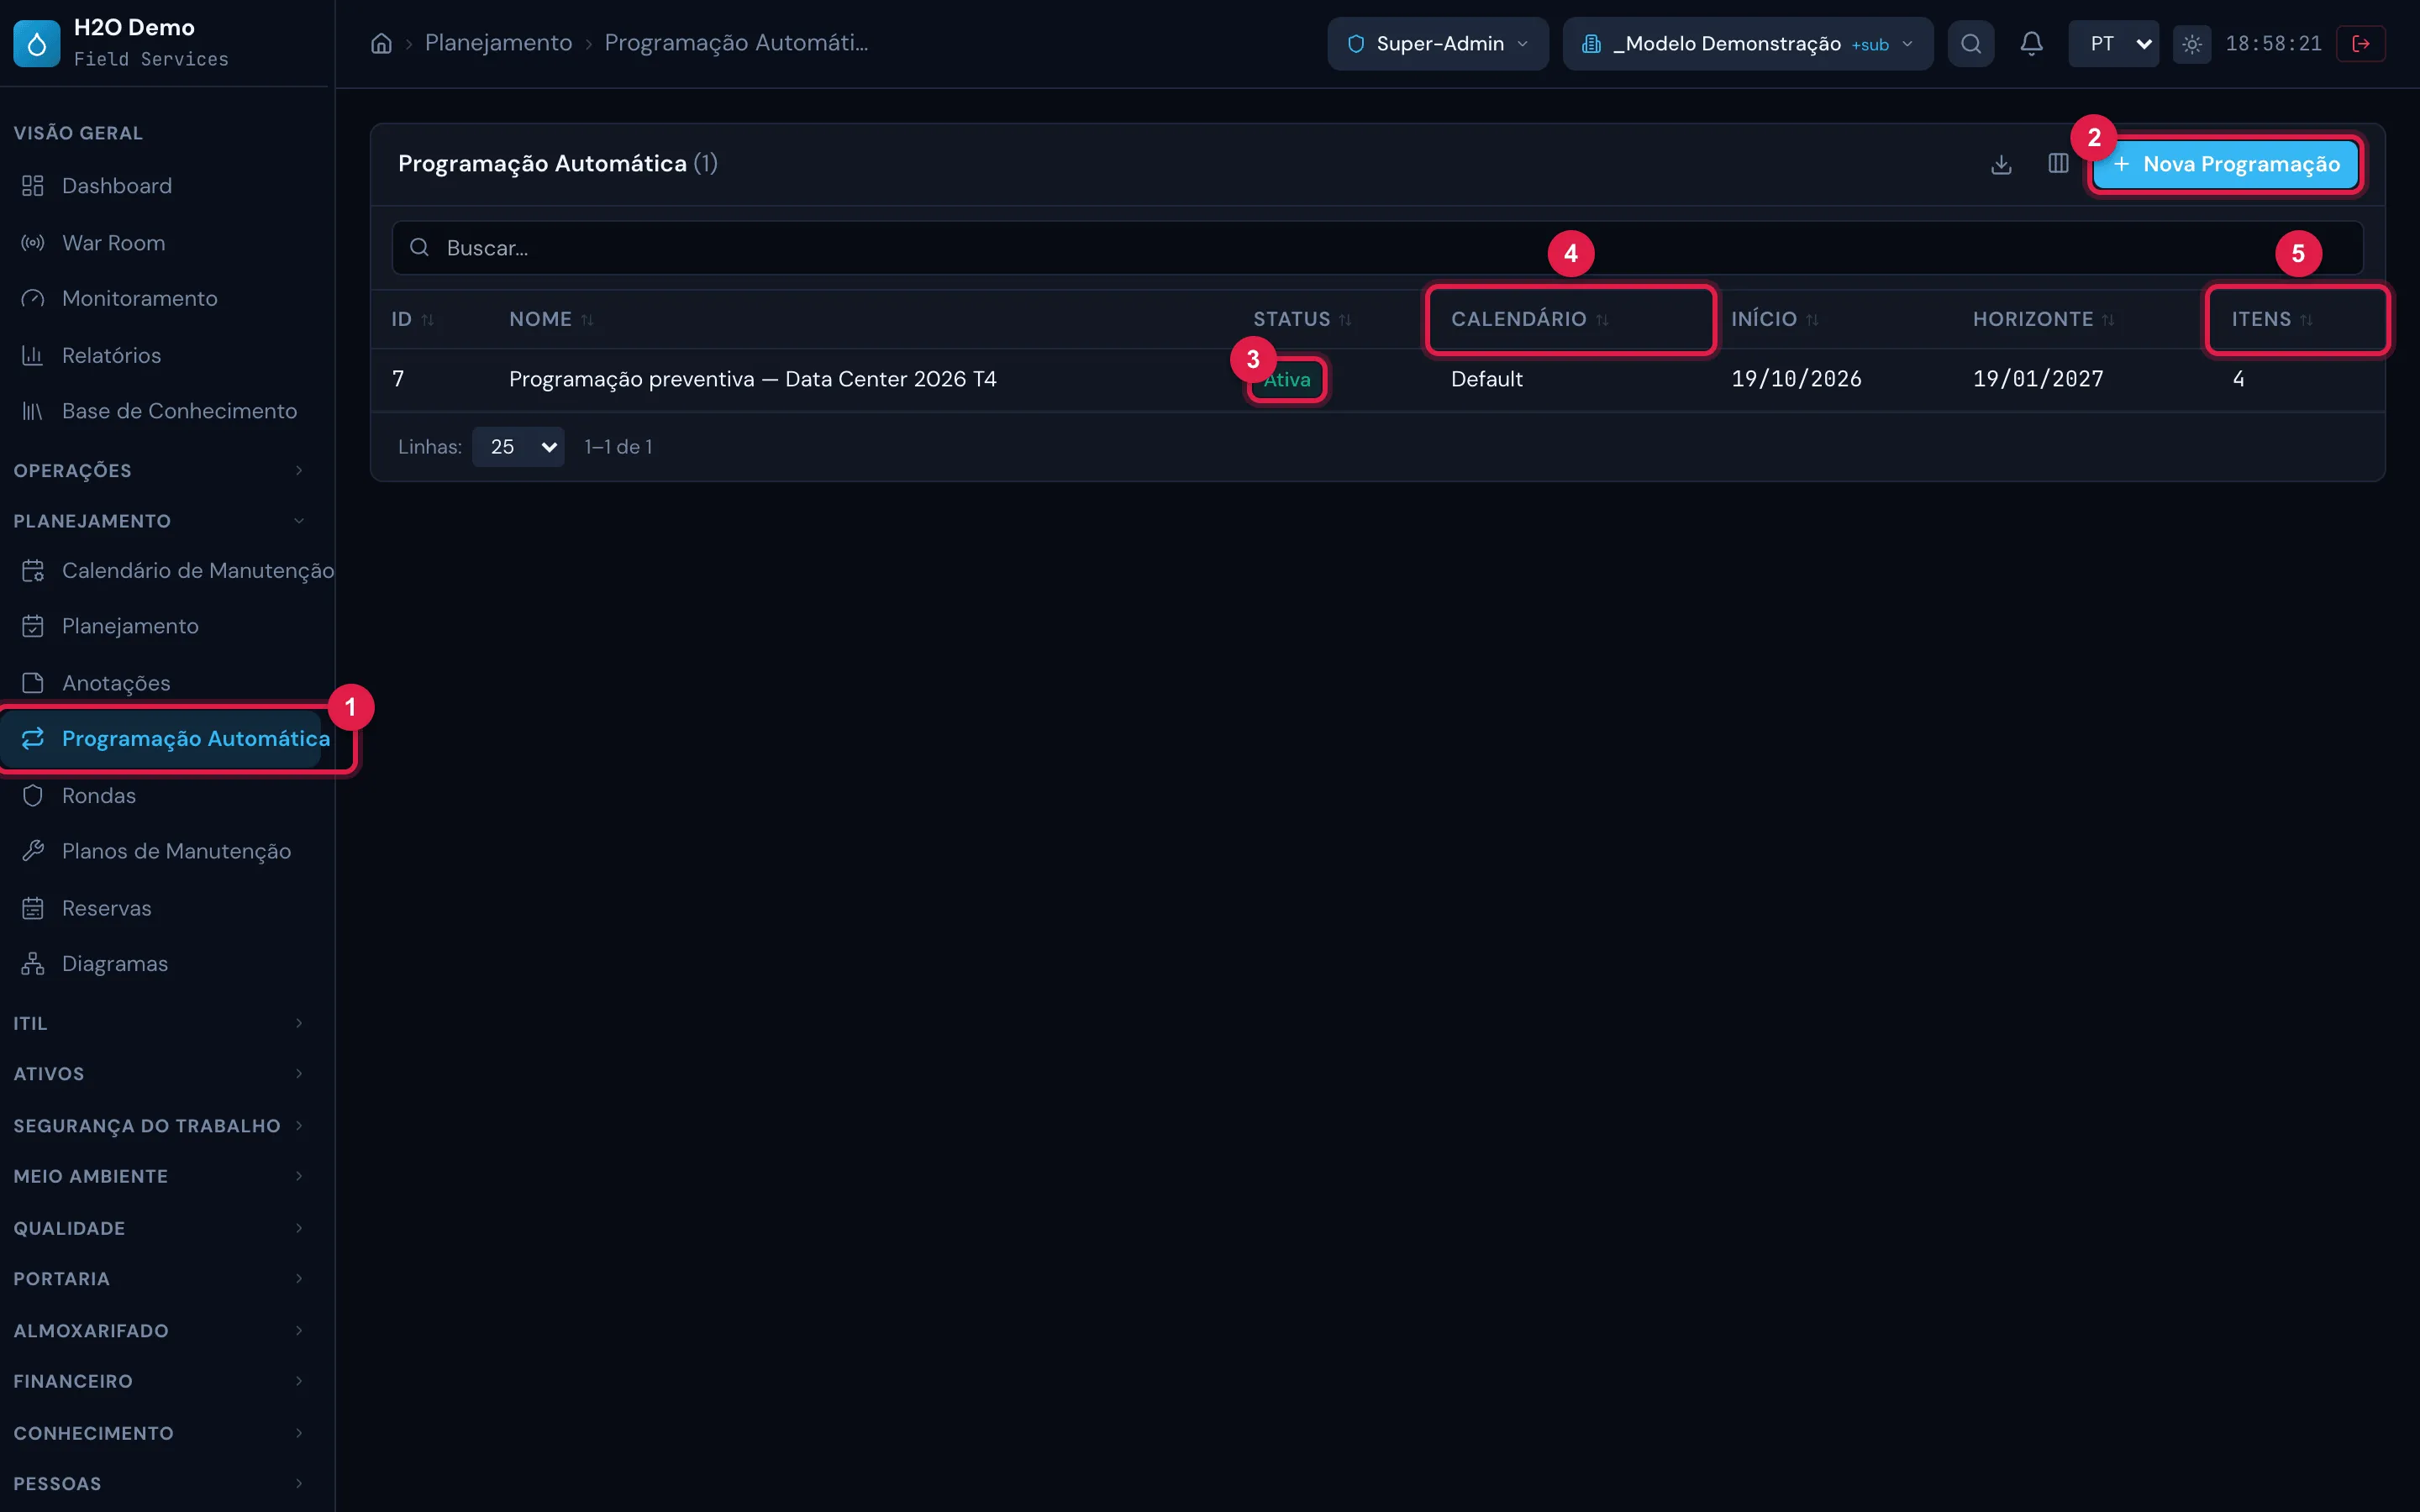The height and width of the screenshot is (1512, 2420).
Task: Open notifications bell
Action: pos(2031,44)
